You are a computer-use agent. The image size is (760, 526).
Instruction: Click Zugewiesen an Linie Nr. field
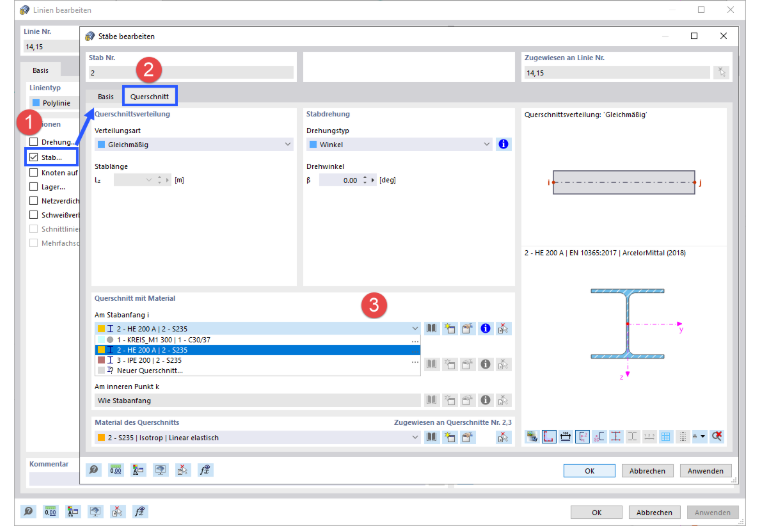[x=617, y=73]
